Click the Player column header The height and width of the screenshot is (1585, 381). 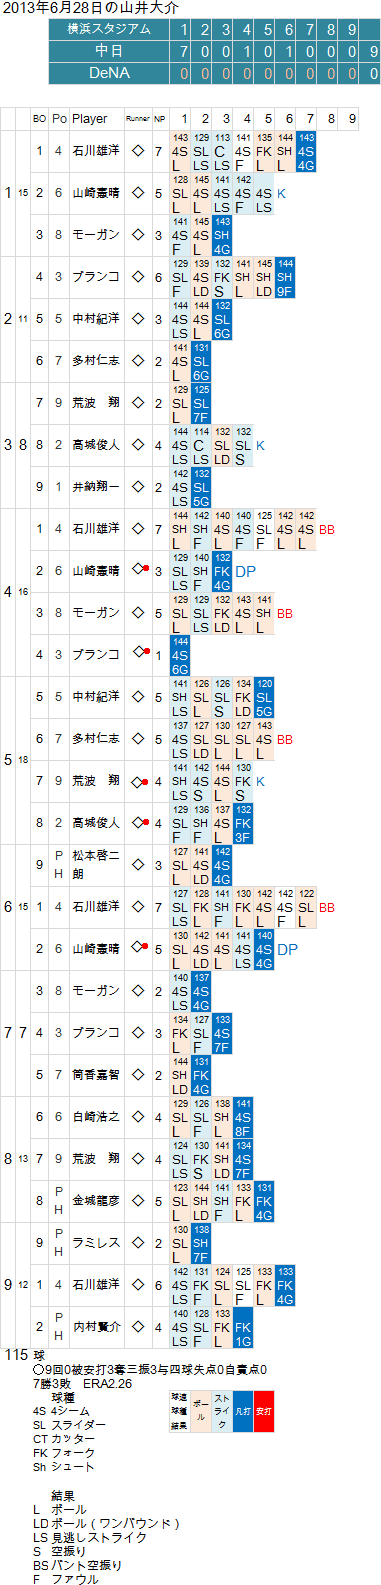point(90,118)
